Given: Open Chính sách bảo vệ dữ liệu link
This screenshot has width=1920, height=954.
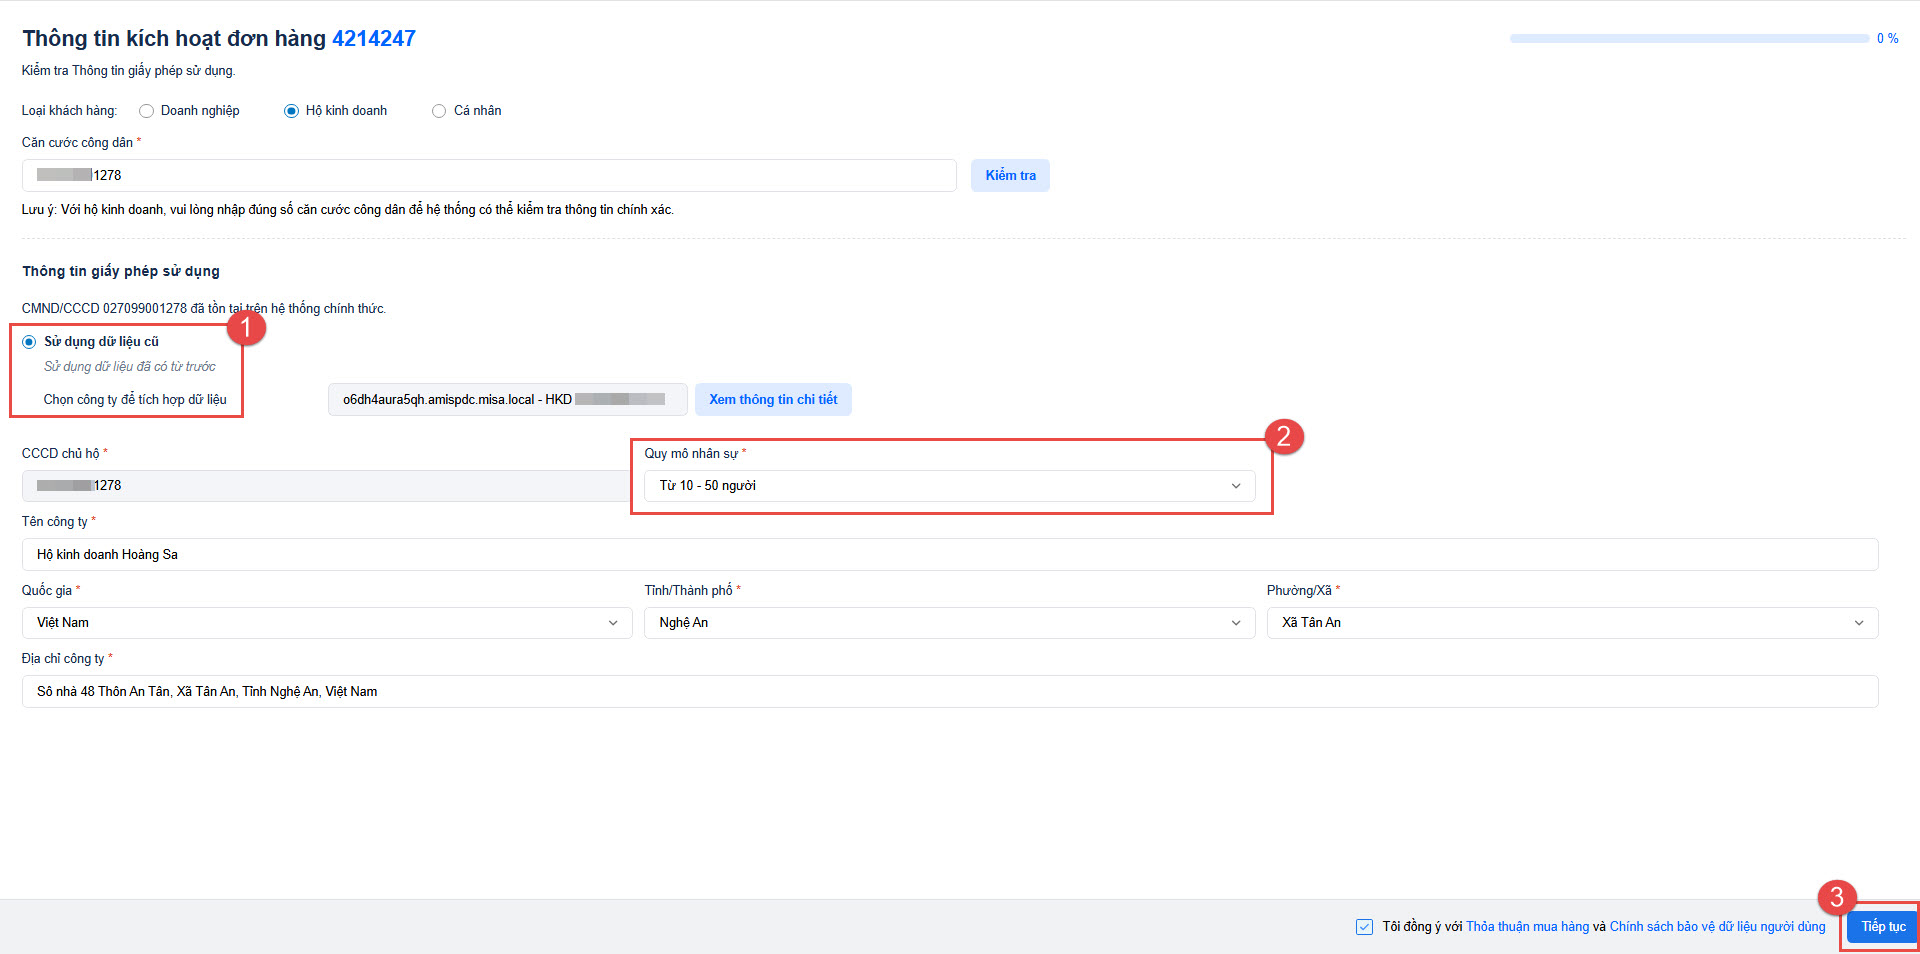Looking at the screenshot, I should [1717, 927].
